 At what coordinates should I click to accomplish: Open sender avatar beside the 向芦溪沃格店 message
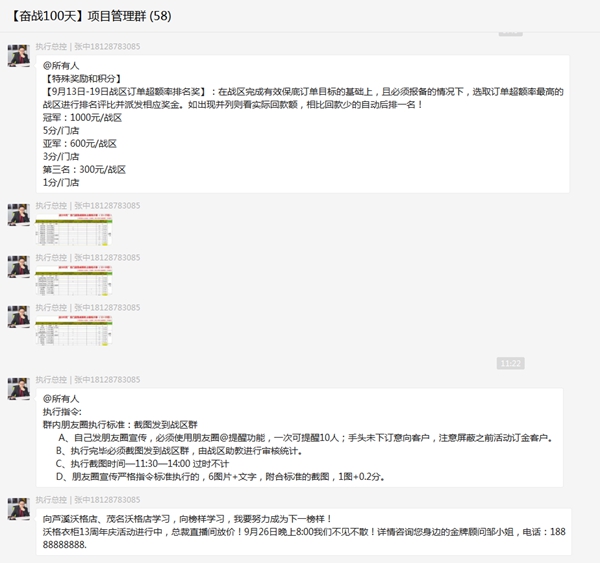click(x=19, y=509)
